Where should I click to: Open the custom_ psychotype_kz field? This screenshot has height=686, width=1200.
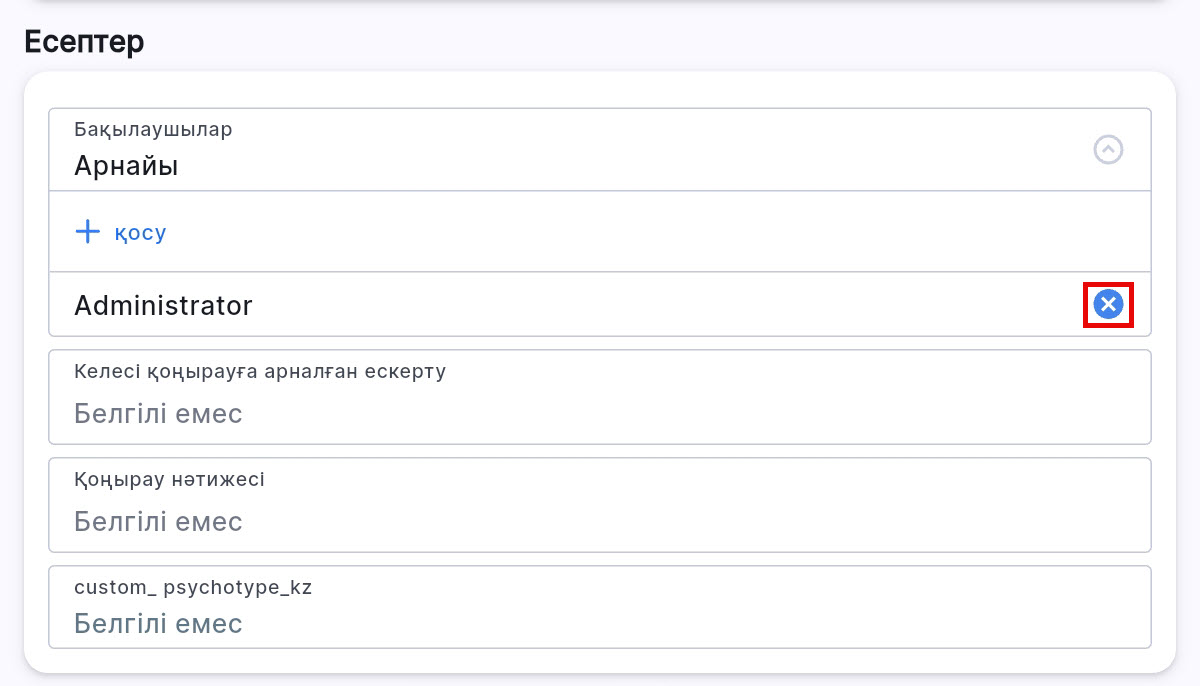(600, 607)
